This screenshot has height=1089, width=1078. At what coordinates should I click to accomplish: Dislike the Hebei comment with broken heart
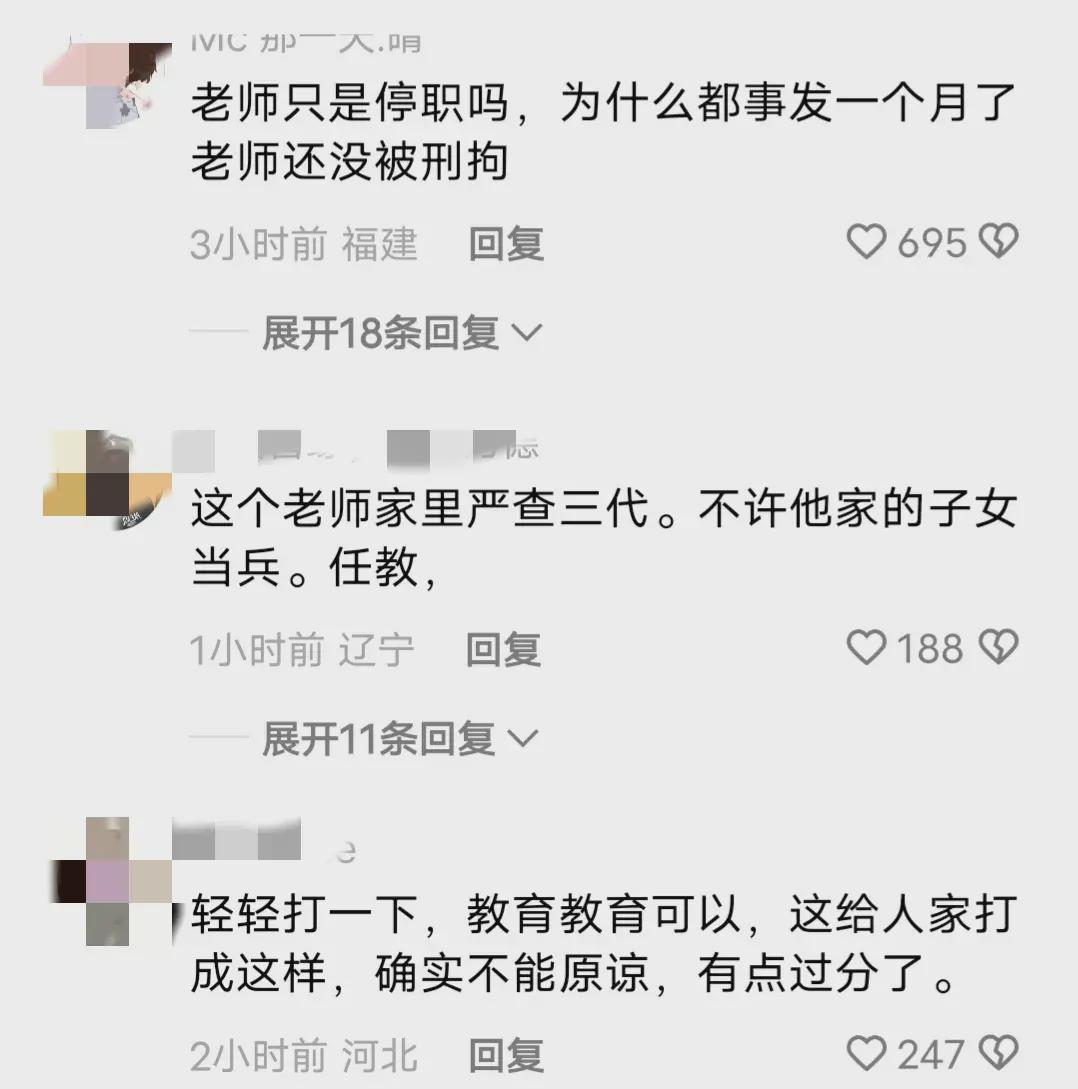pos(998,1053)
